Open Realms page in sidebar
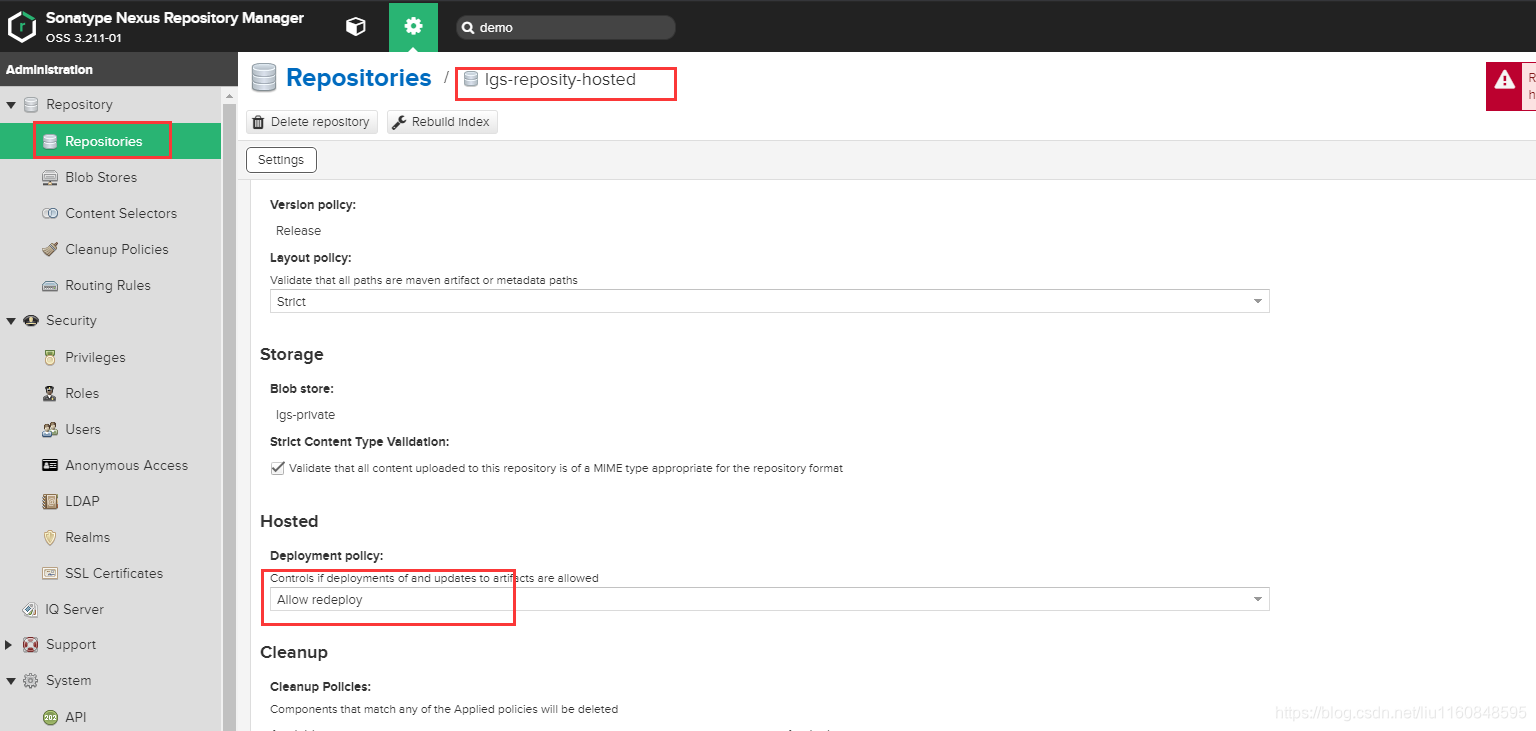 pyautogui.click(x=88, y=537)
